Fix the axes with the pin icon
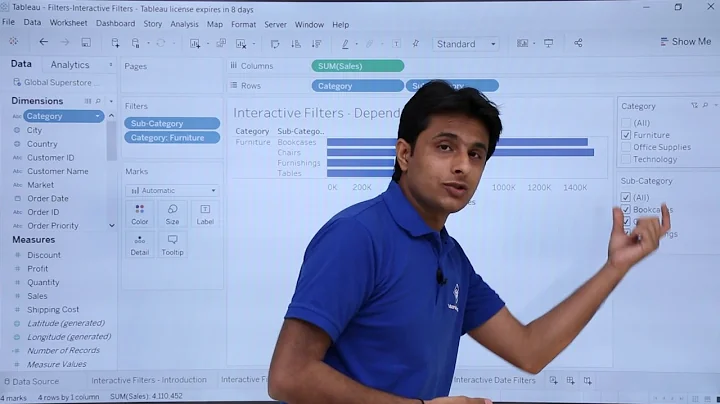 point(416,43)
